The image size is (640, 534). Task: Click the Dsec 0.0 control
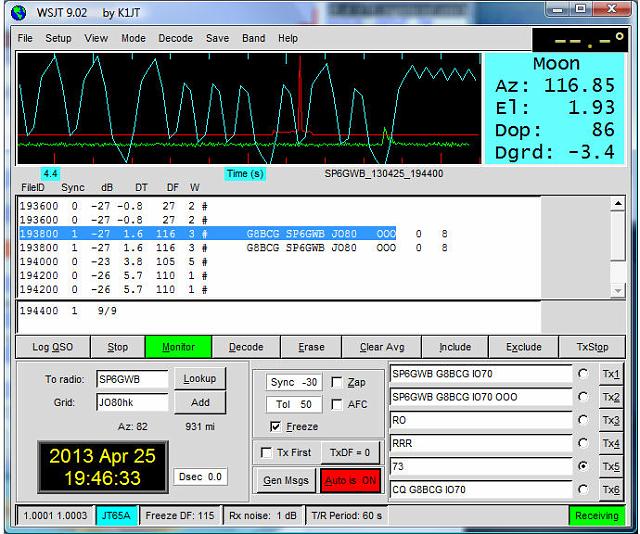click(x=200, y=477)
